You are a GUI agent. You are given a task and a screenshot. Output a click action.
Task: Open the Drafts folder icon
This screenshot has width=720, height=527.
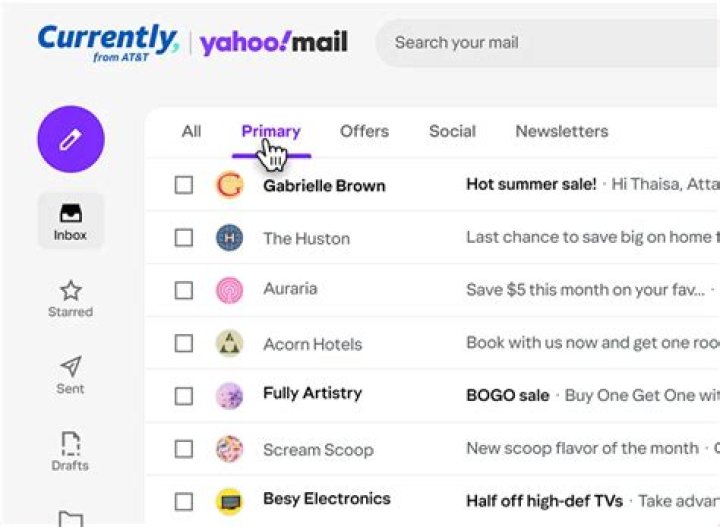71,444
